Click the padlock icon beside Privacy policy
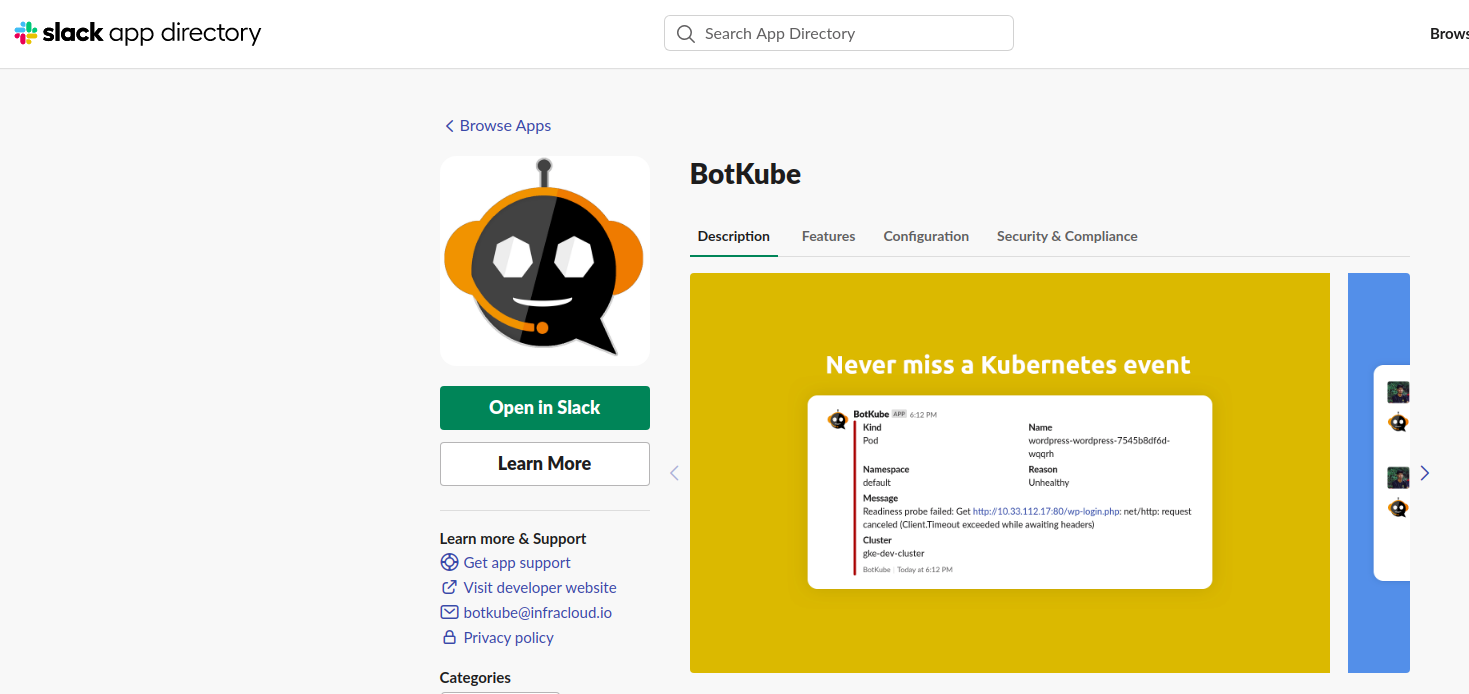The height and width of the screenshot is (694, 1469). (449, 638)
